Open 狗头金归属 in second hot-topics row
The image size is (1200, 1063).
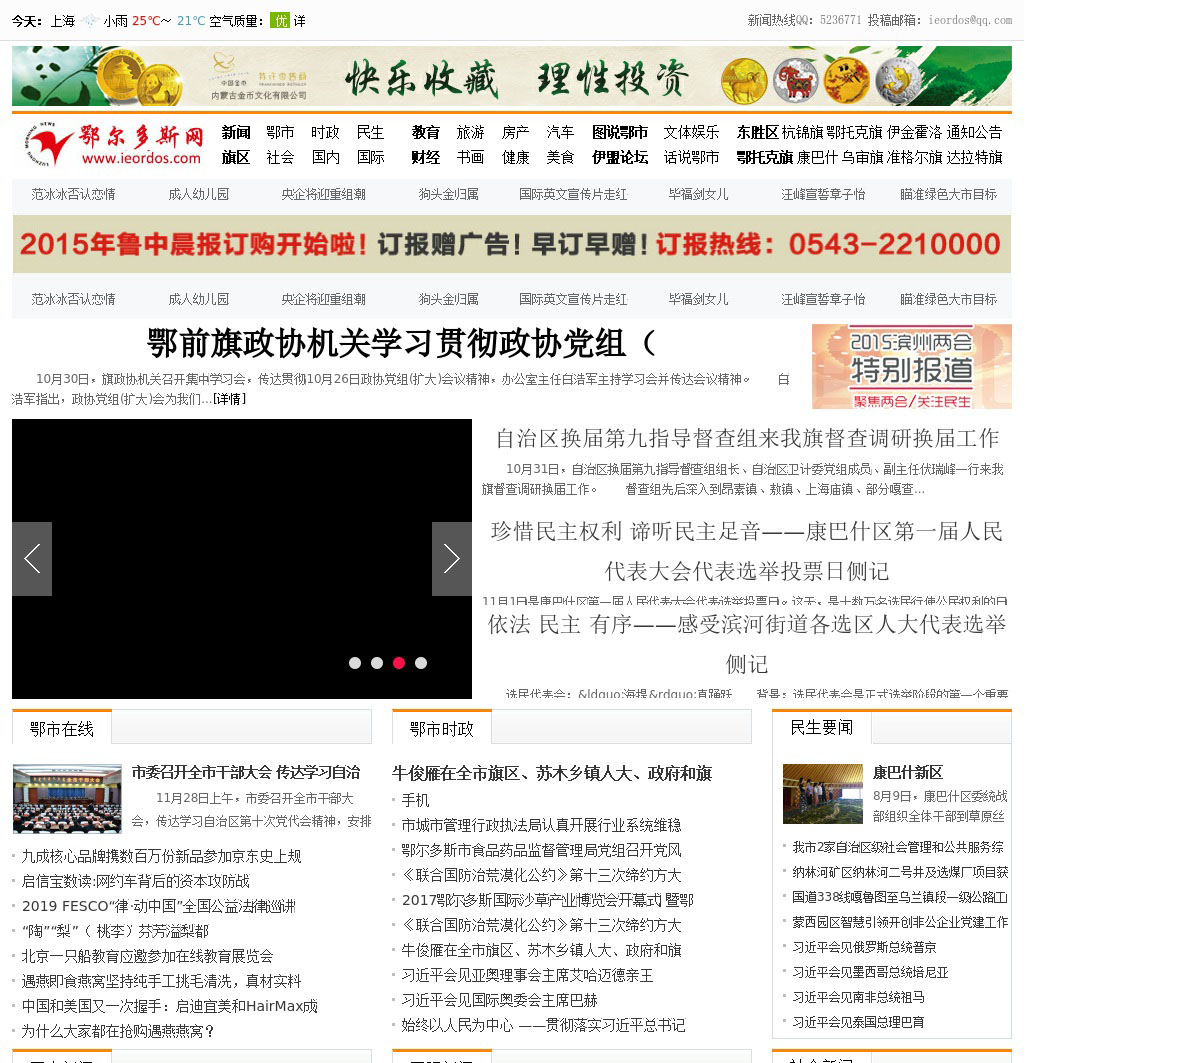pyautogui.click(x=448, y=299)
